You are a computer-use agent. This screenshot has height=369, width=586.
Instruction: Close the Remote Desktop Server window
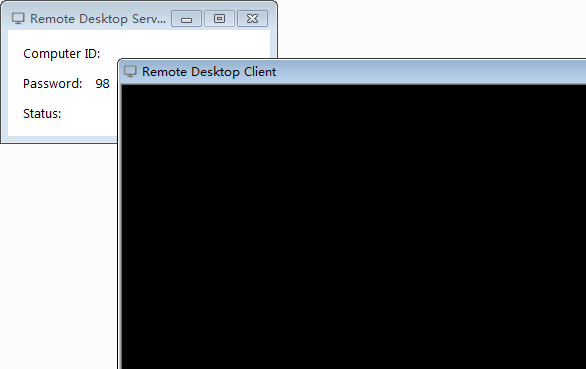(252, 19)
